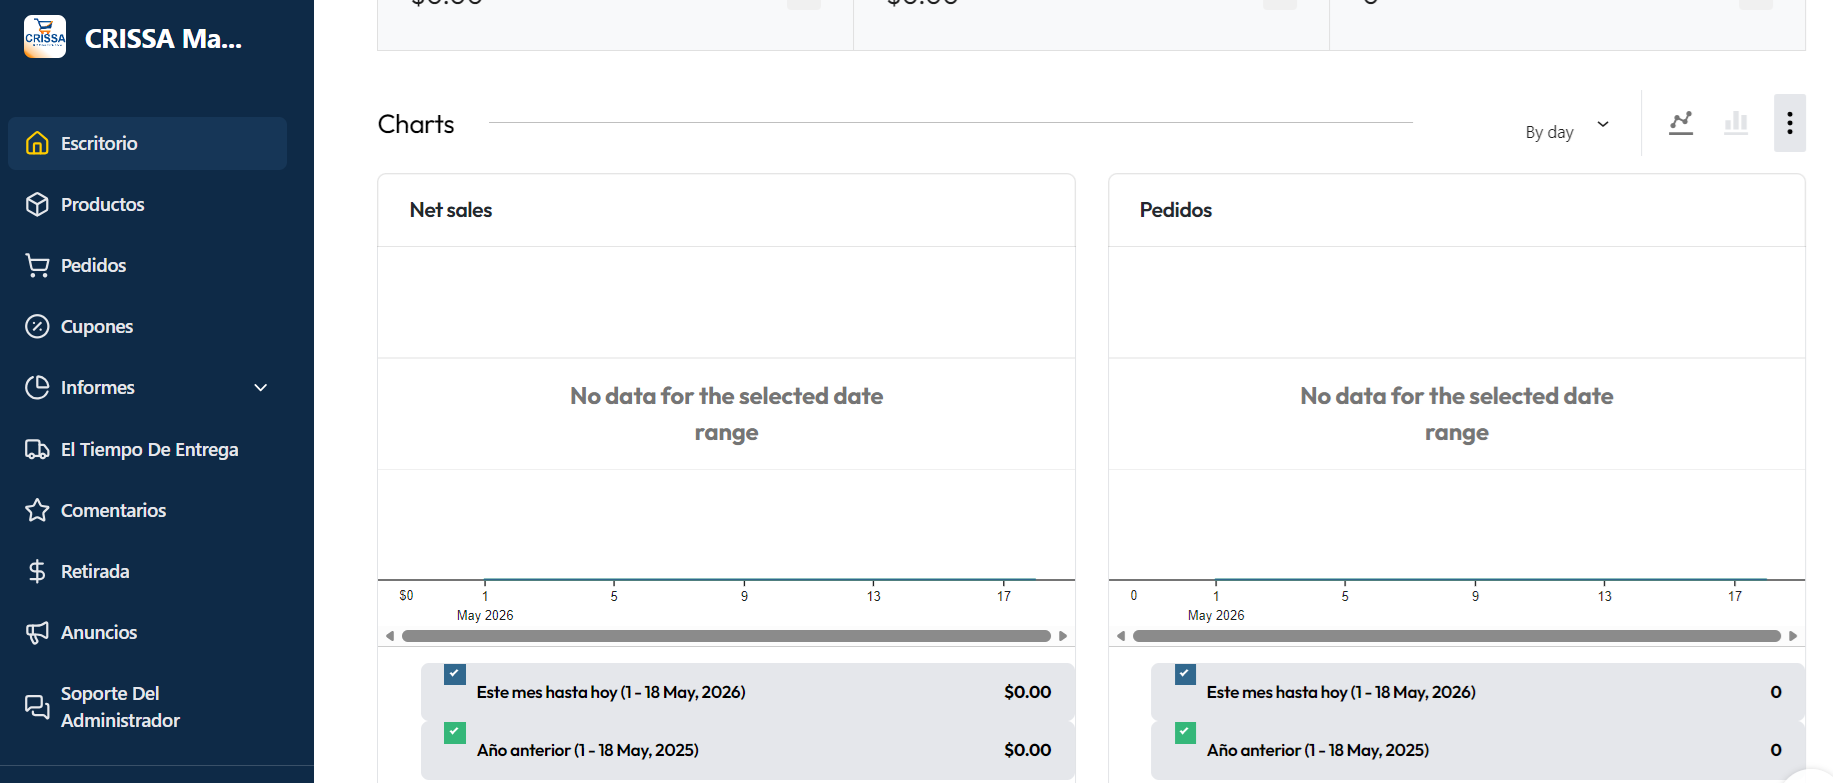Viewport: 1833px width, 783px height.
Task: Click the Soporte chat bubbles icon
Action: pyautogui.click(x=37, y=707)
